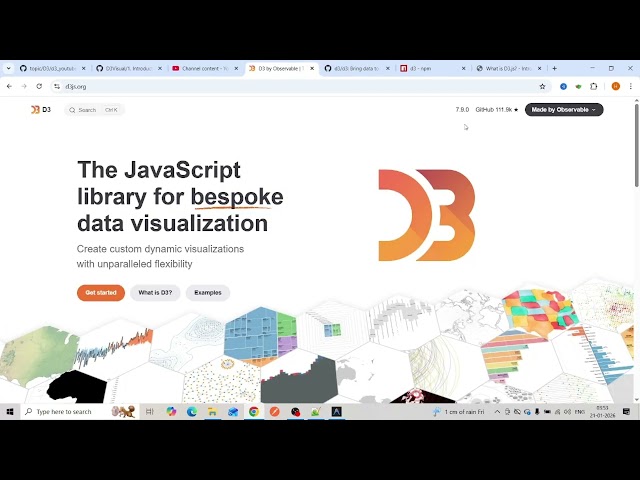
Task: Expand the tab search dropdown arrow
Action: point(9,68)
